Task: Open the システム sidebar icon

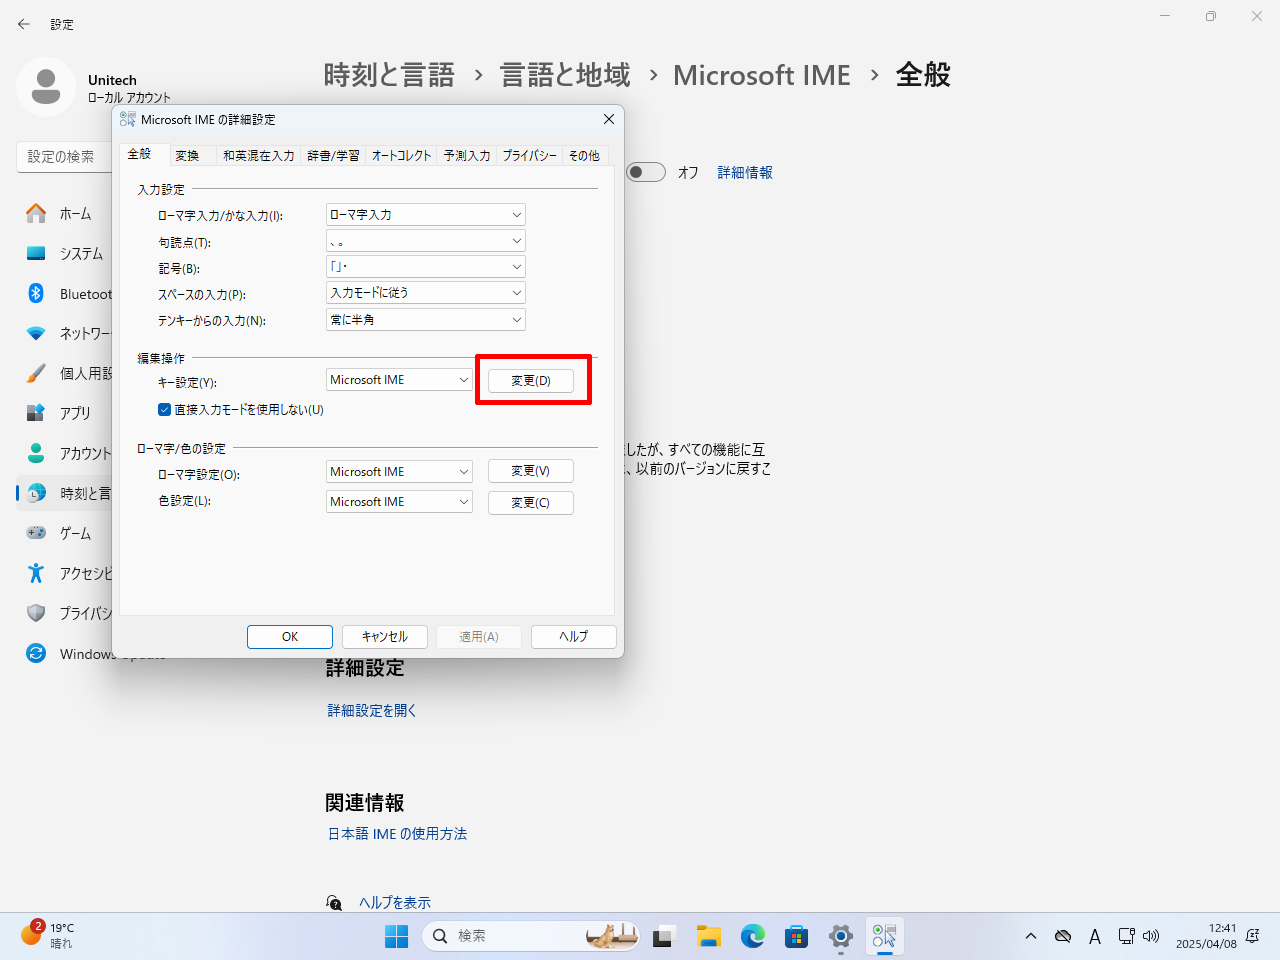Action: tap(36, 253)
